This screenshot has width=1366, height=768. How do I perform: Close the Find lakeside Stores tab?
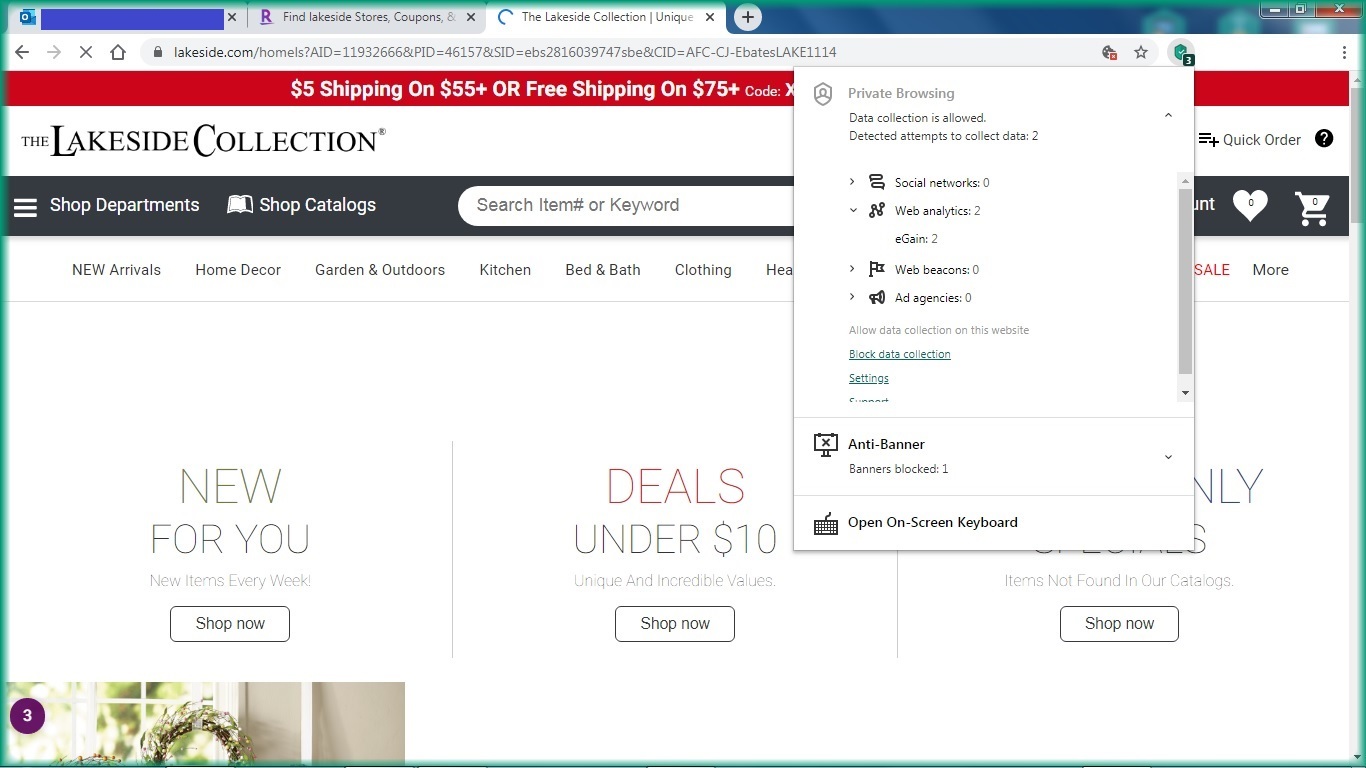[471, 17]
